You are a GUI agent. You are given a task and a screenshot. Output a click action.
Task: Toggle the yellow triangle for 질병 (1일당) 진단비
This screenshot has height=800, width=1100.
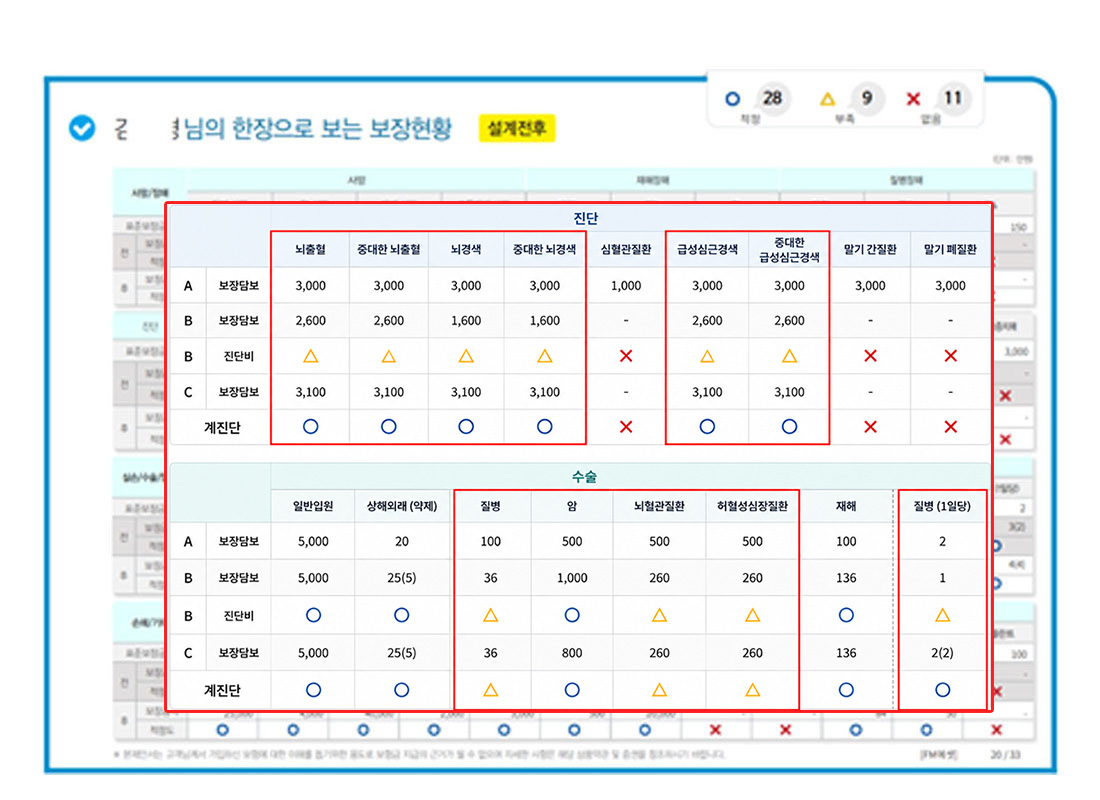(x=941, y=616)
